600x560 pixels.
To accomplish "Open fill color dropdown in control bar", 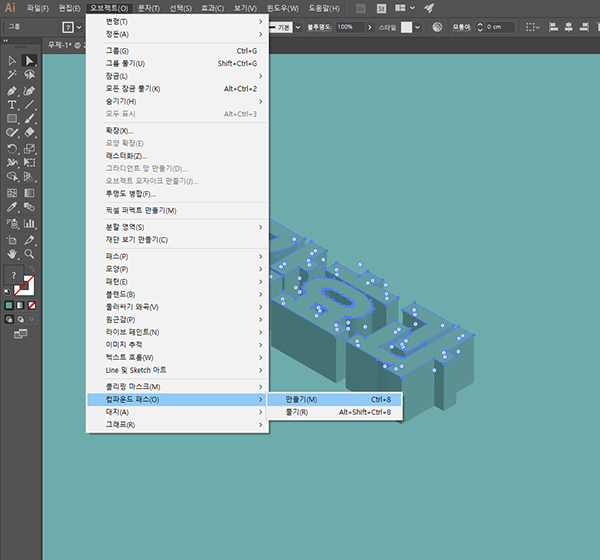I will [79, 27].
